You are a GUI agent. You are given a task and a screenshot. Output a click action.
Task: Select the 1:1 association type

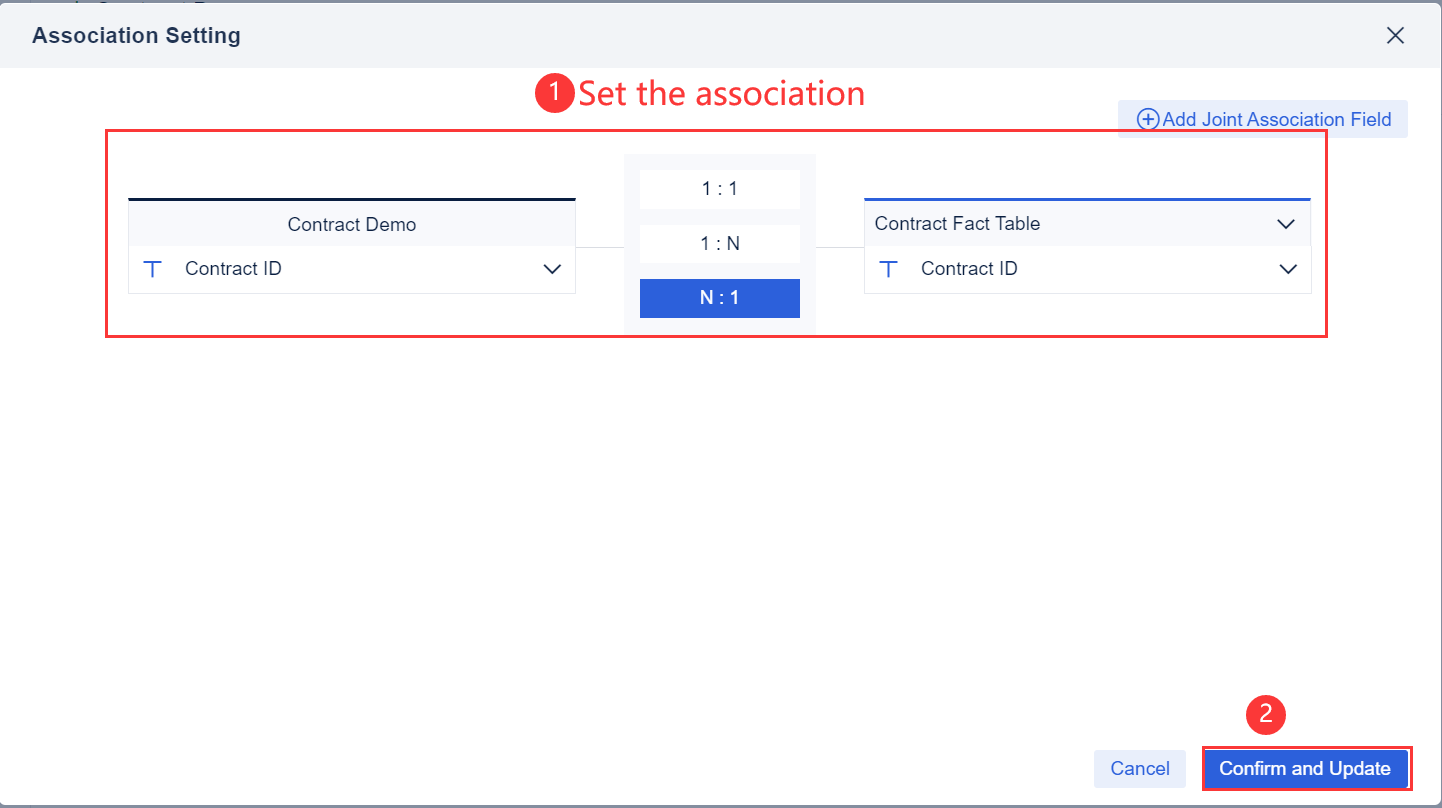[x=719, y=189]
